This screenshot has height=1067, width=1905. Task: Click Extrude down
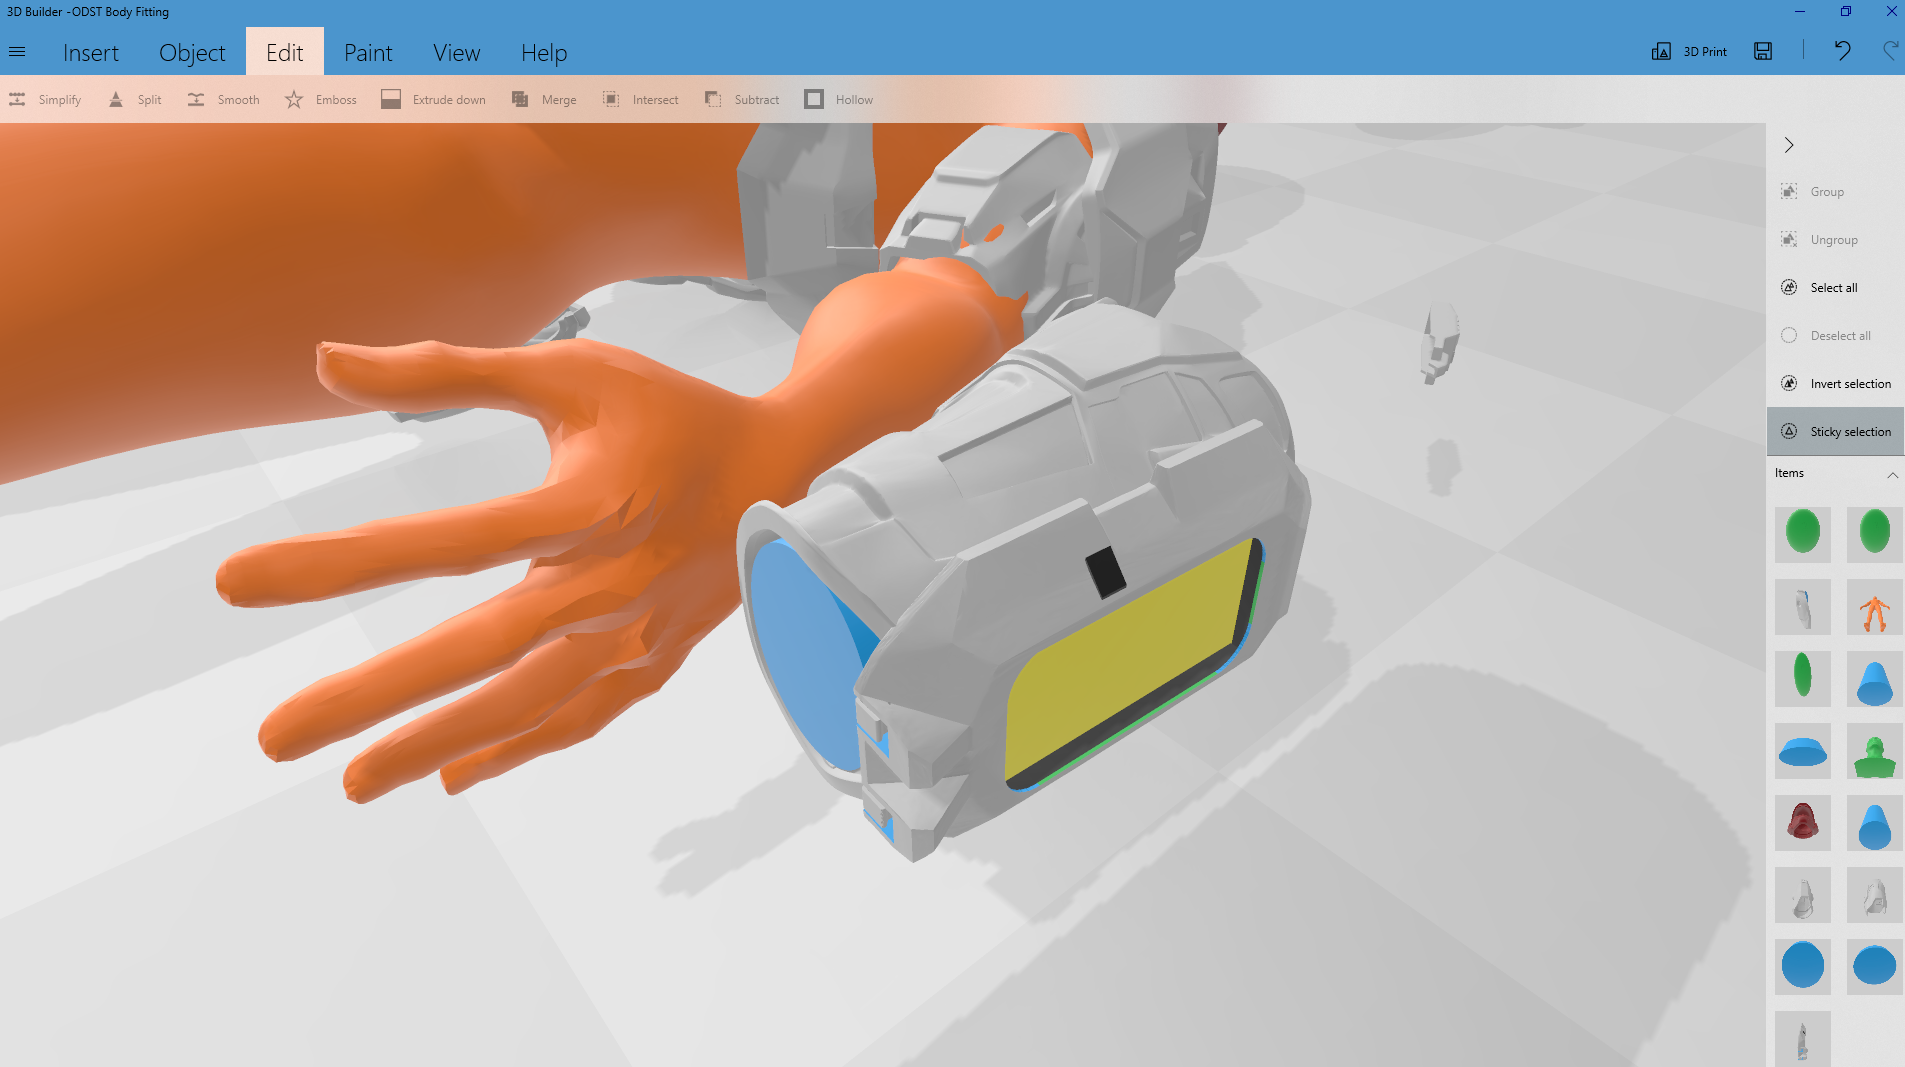tap(434, 100)
